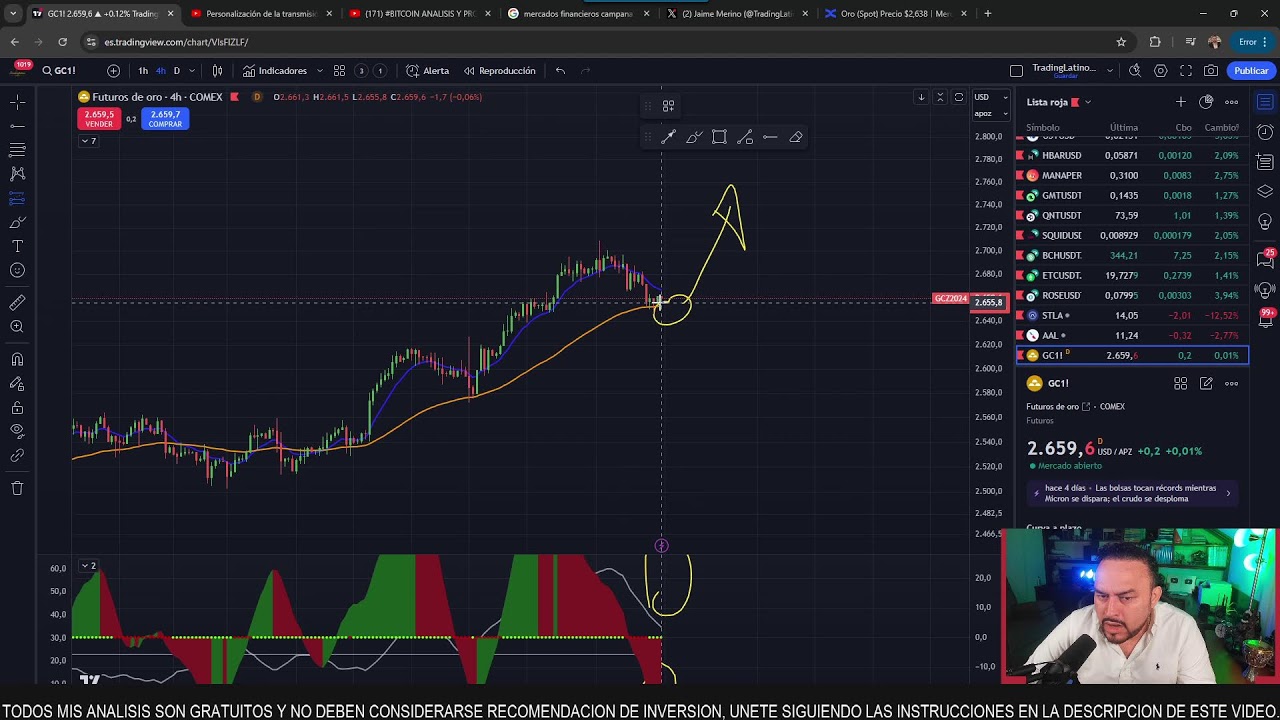The image size is (1280, 720).
Task: Add a symbol to the watchlist
Action: pos(1181,102)
